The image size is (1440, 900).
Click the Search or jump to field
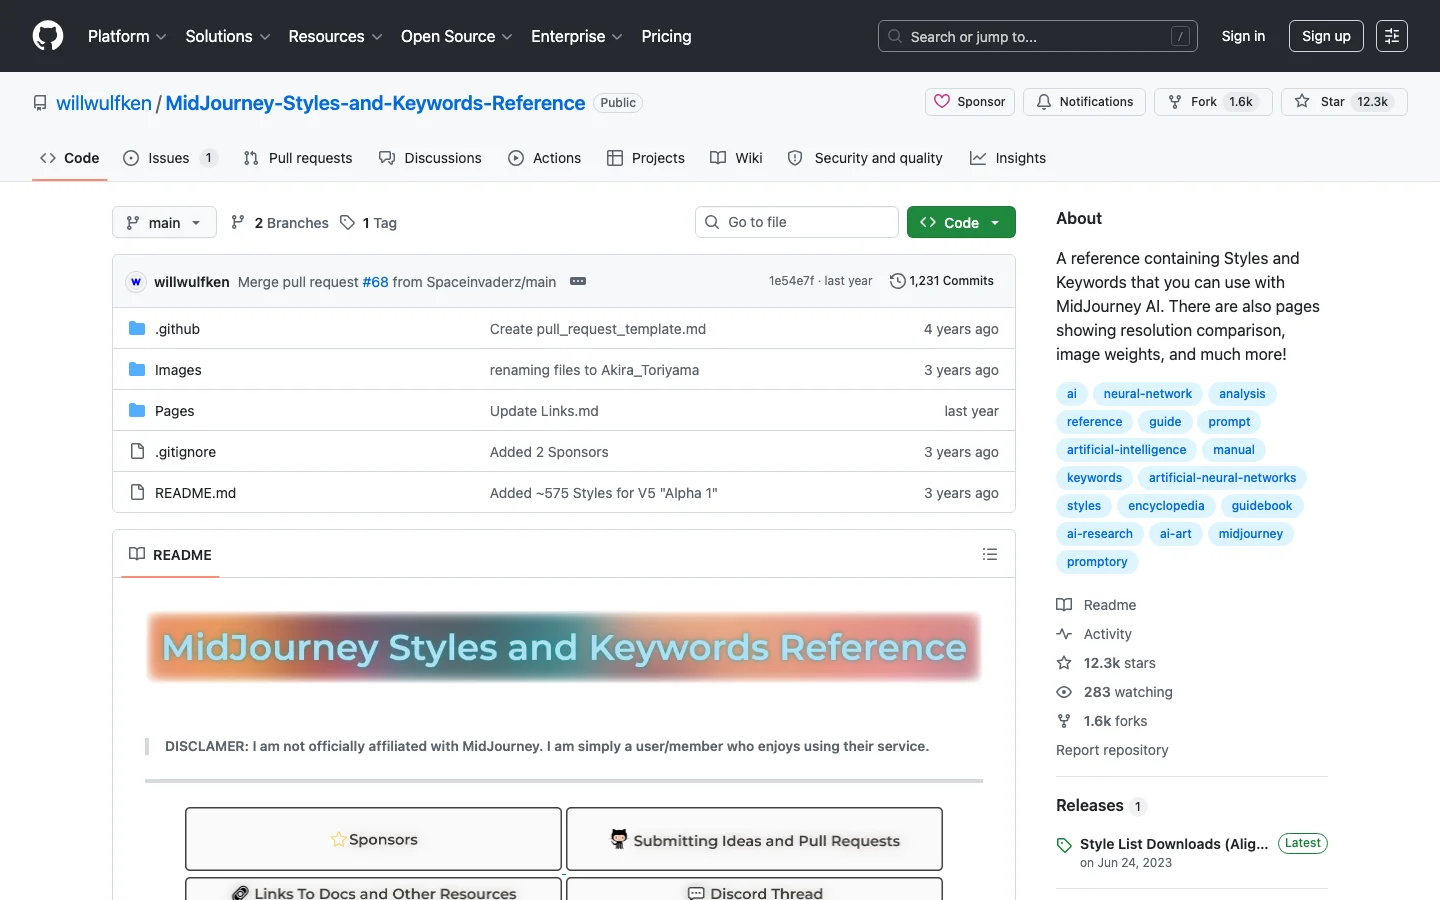[x=1038, y=36]
